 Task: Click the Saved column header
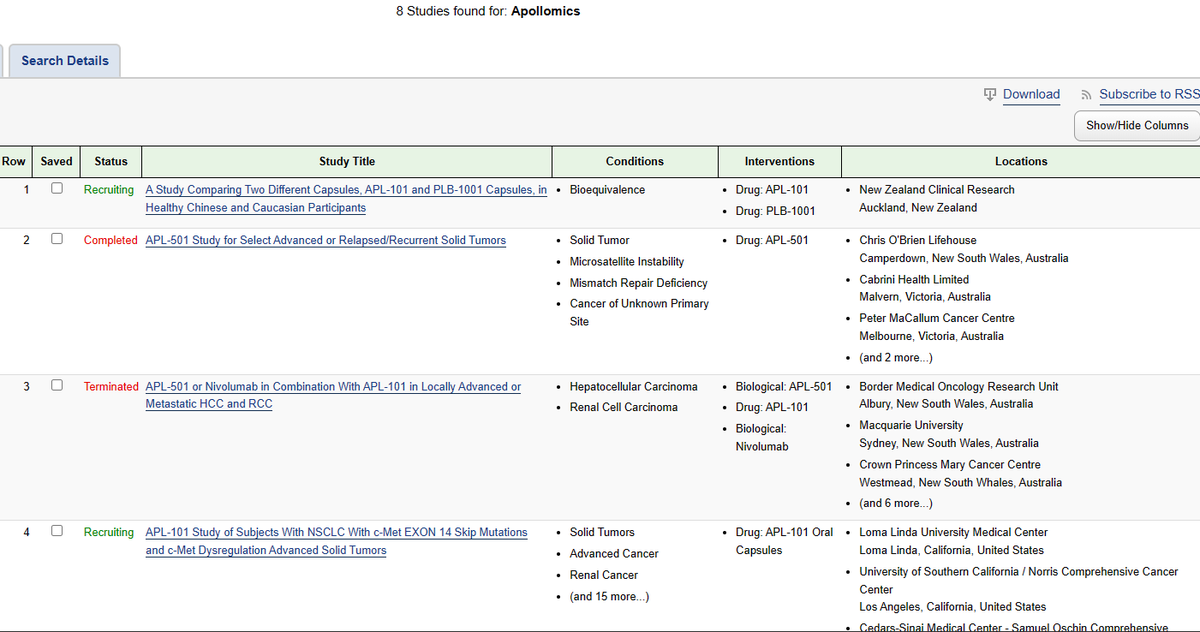tap(56, 161)
